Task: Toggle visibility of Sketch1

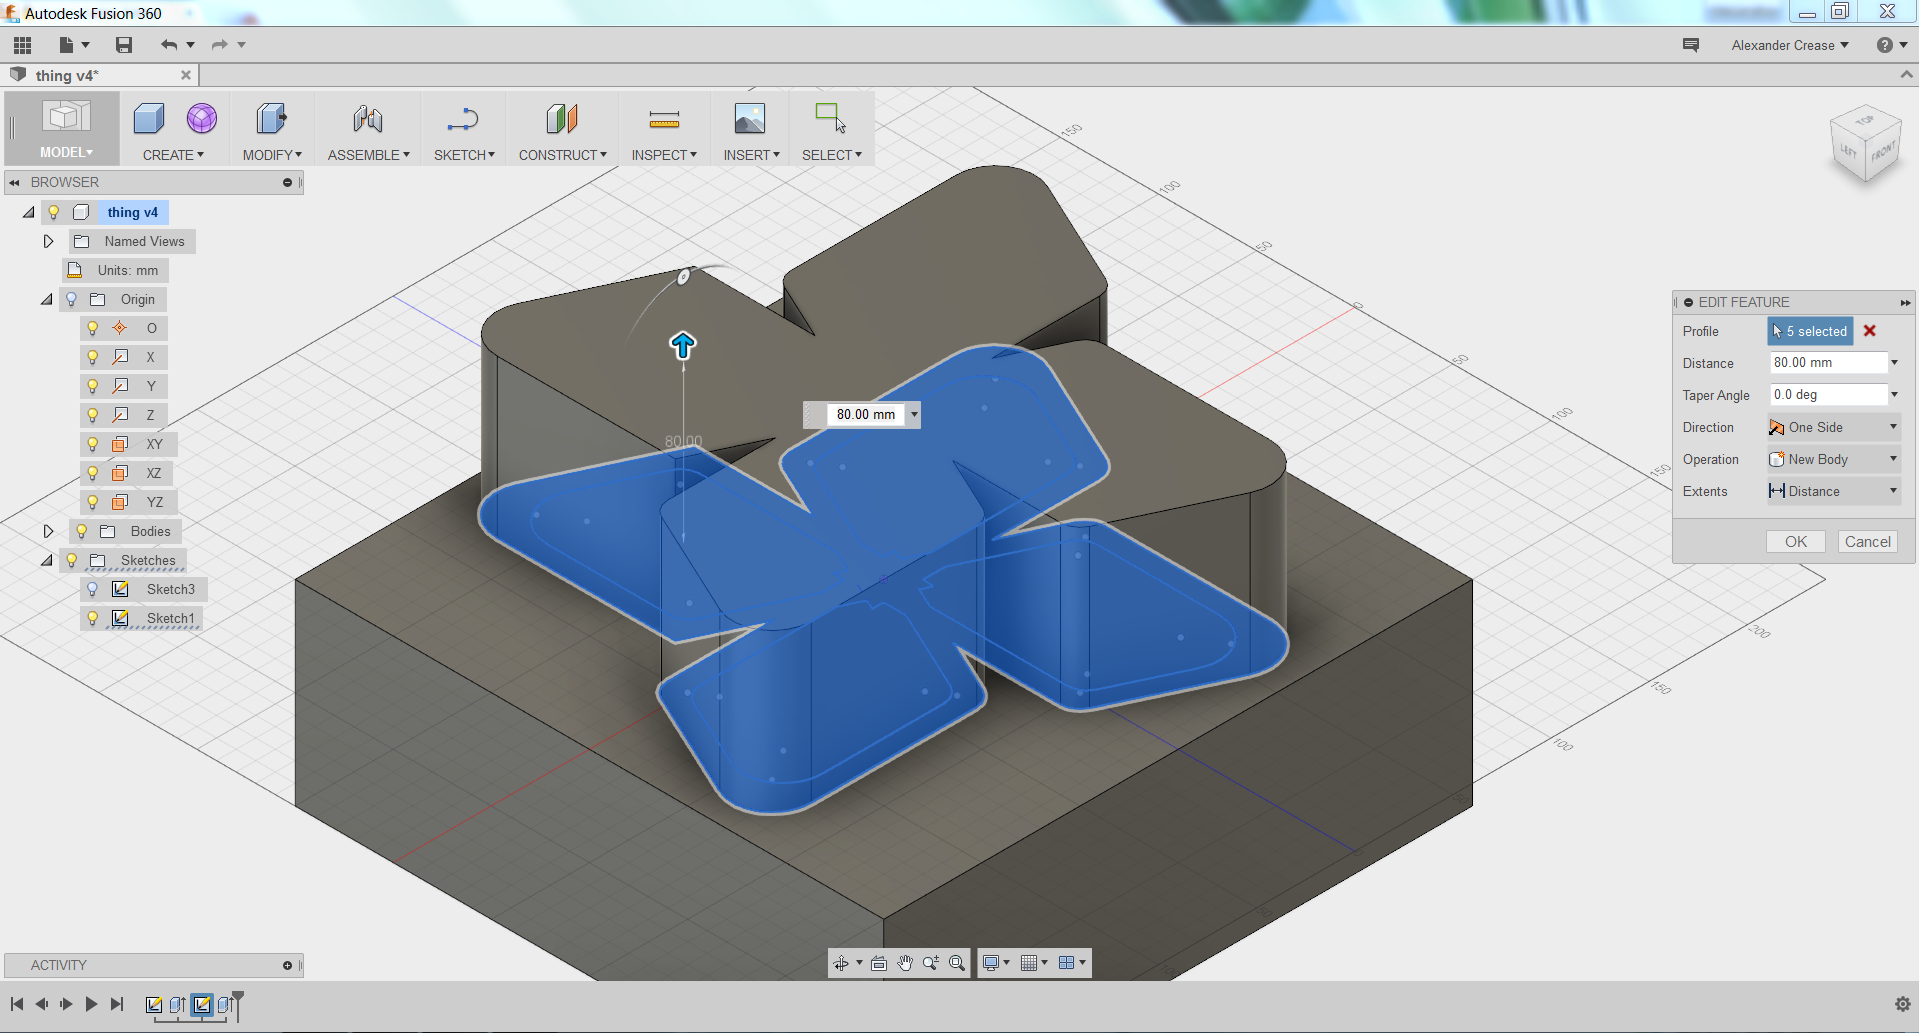Action: [x=93, y=618]
